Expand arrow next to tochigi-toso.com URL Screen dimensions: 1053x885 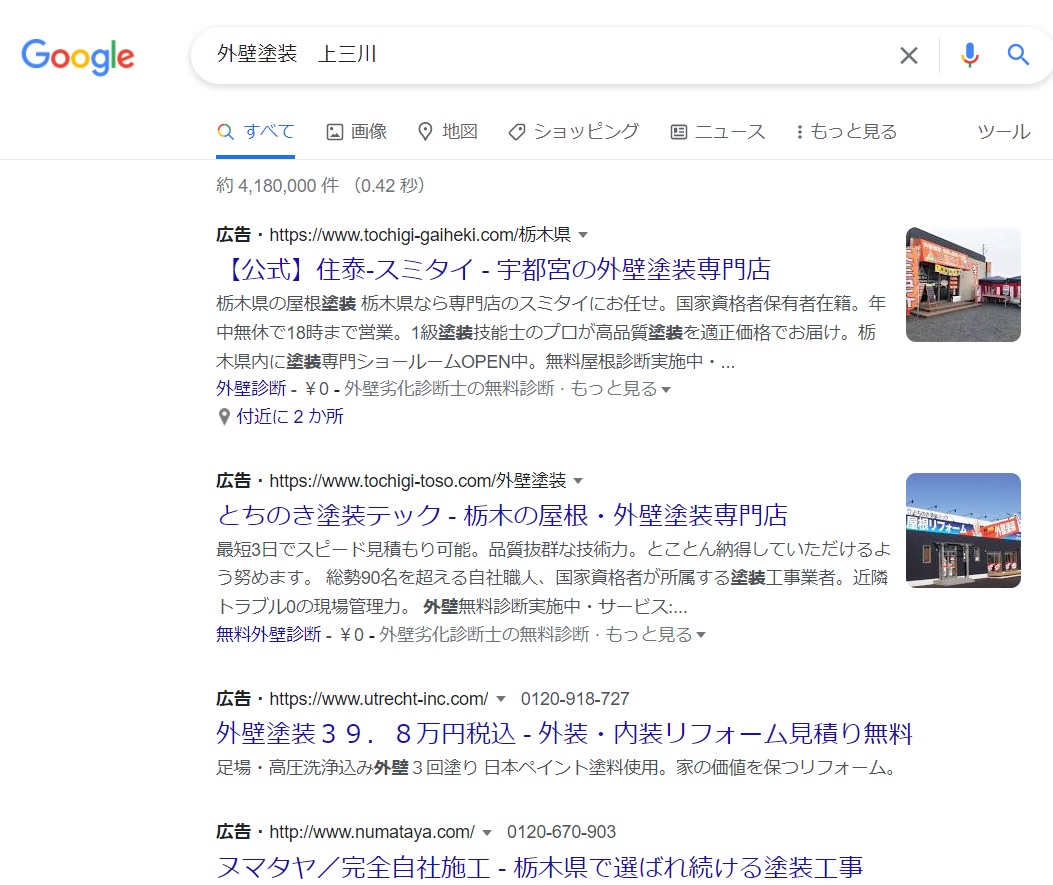pos(578,481)
